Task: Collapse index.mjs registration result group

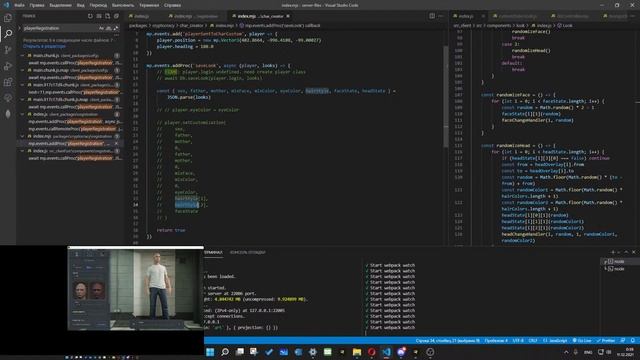Action: [23, 136]
